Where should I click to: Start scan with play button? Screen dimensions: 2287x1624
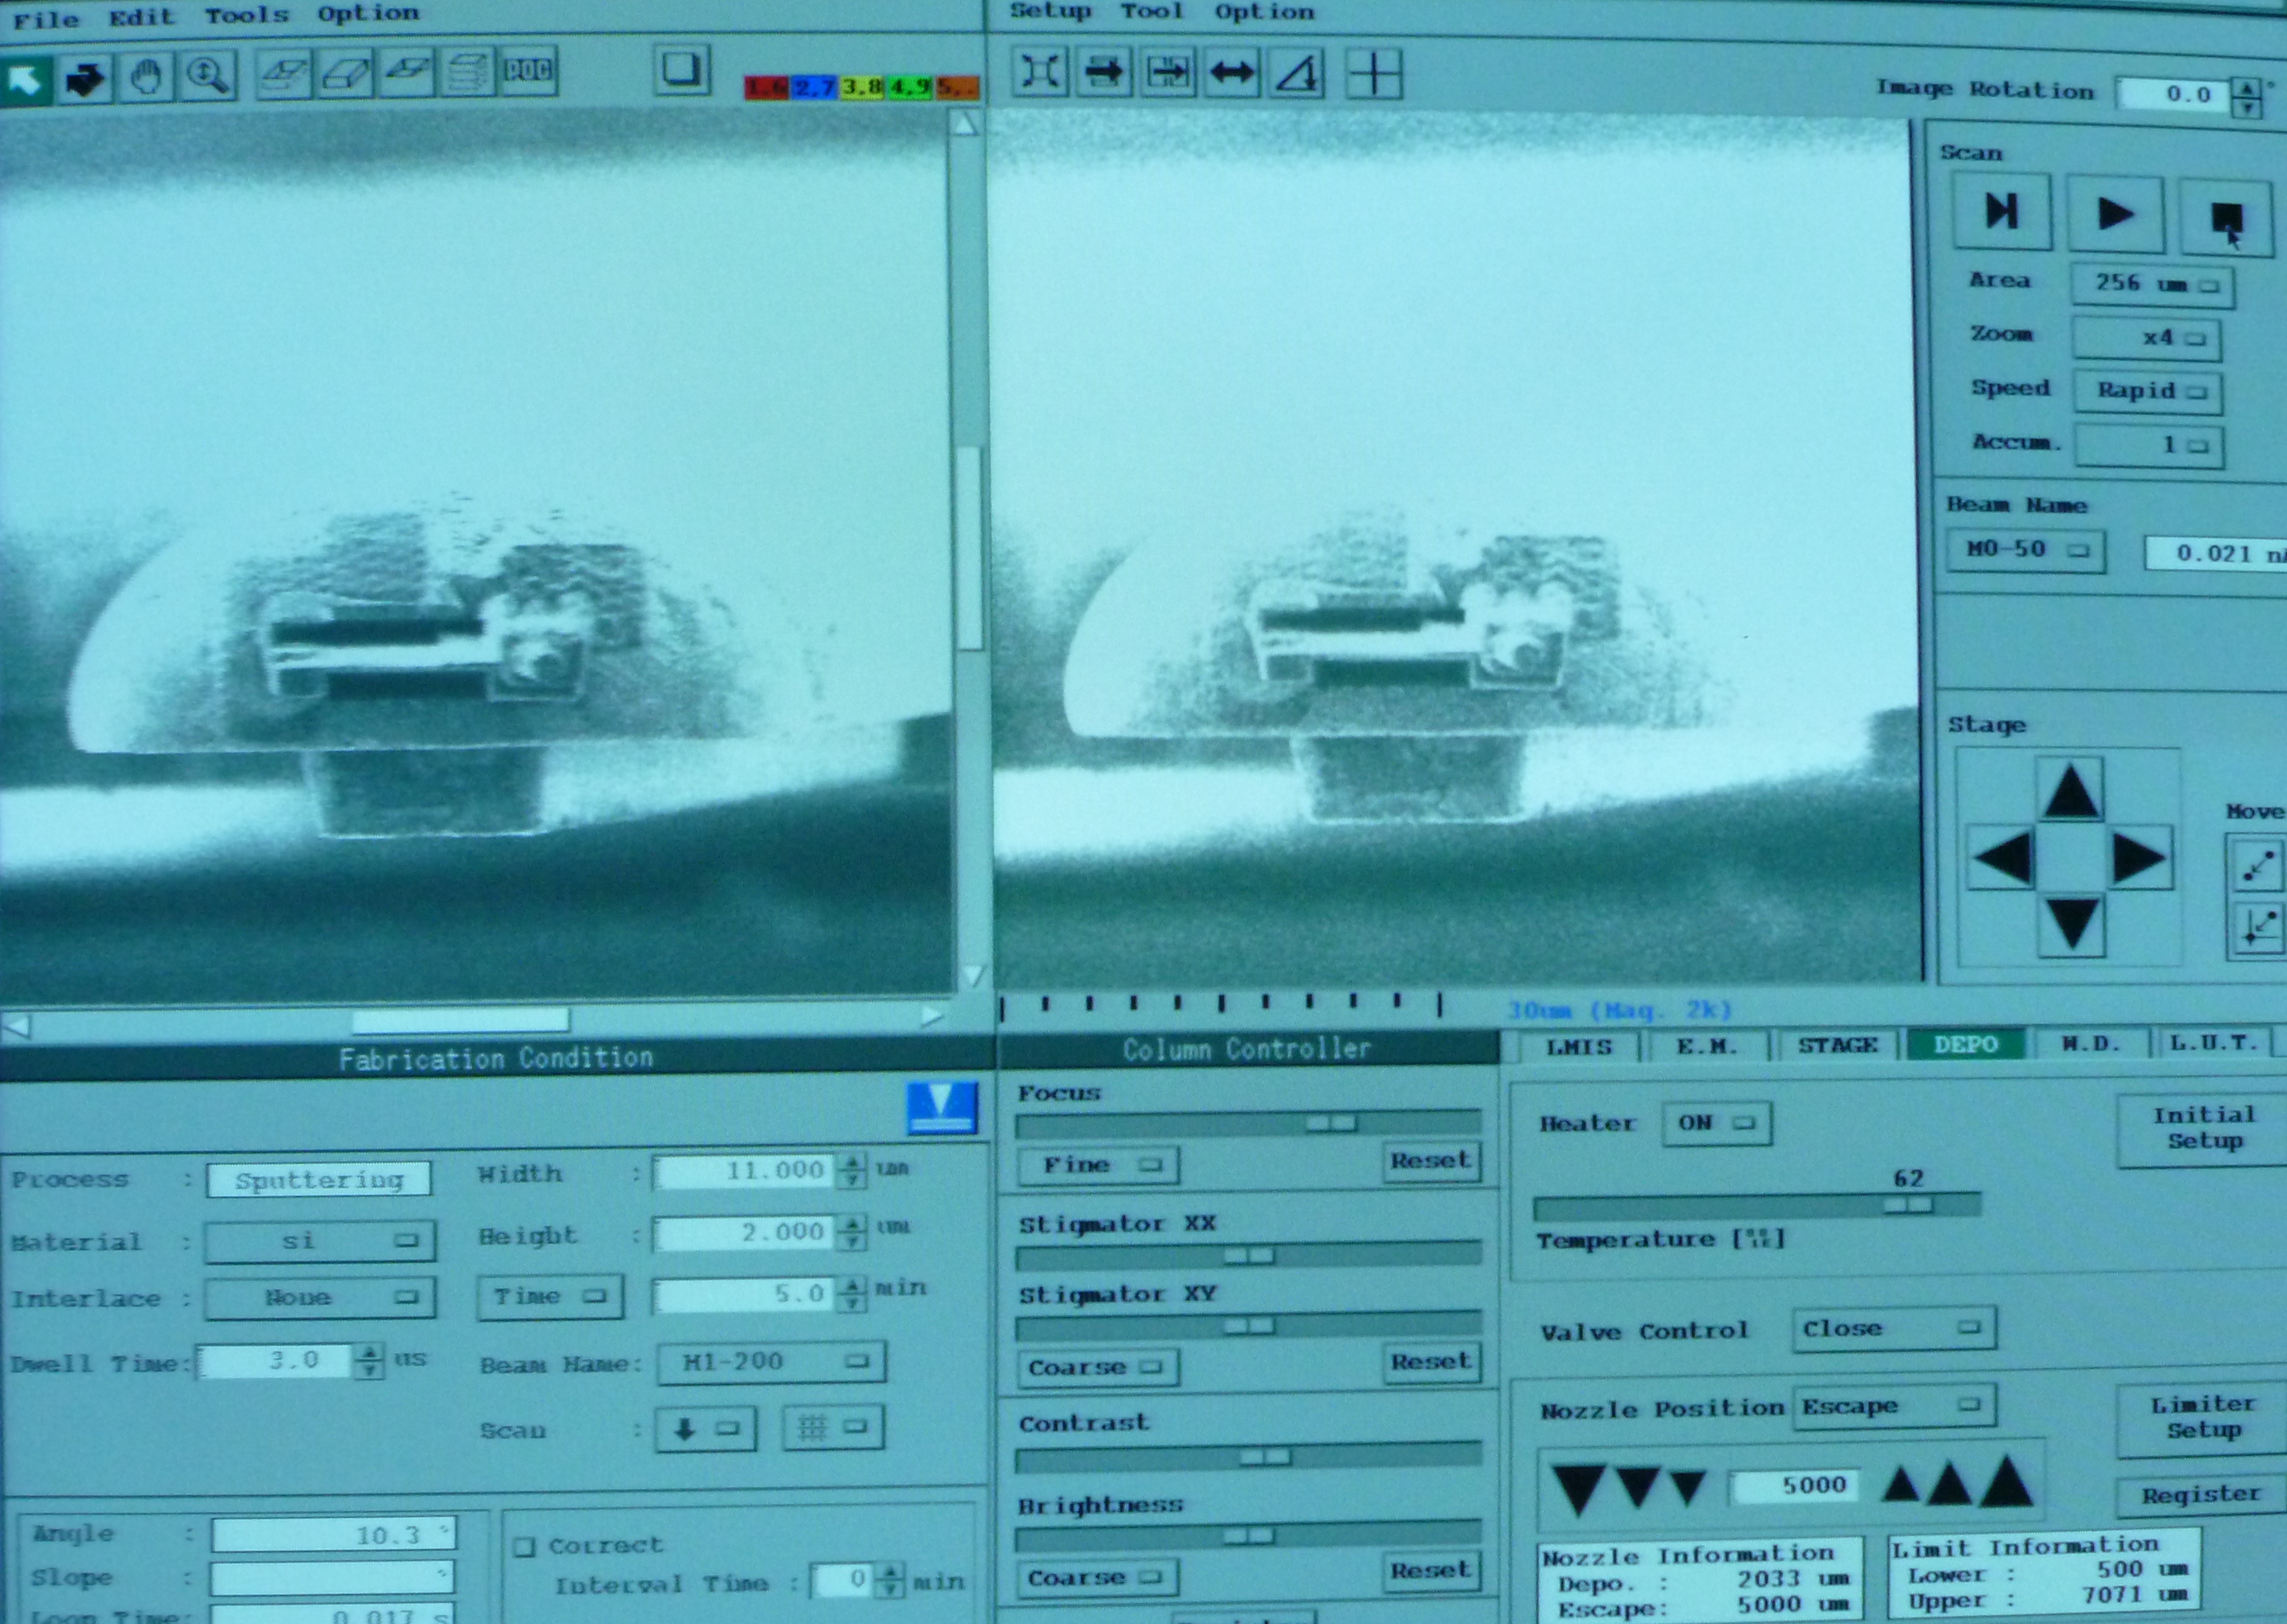(x=2114, y=213)
